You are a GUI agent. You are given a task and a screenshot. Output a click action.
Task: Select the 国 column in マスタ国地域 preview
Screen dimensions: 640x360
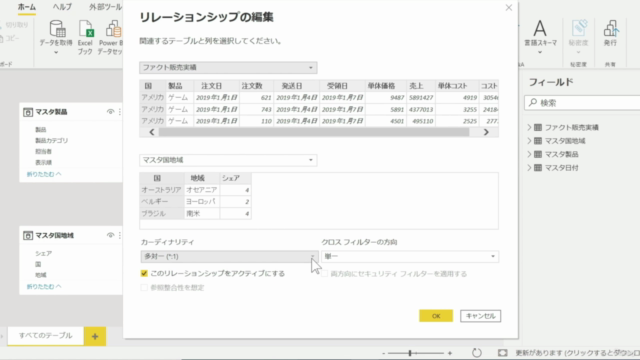(x=157, y=178)
